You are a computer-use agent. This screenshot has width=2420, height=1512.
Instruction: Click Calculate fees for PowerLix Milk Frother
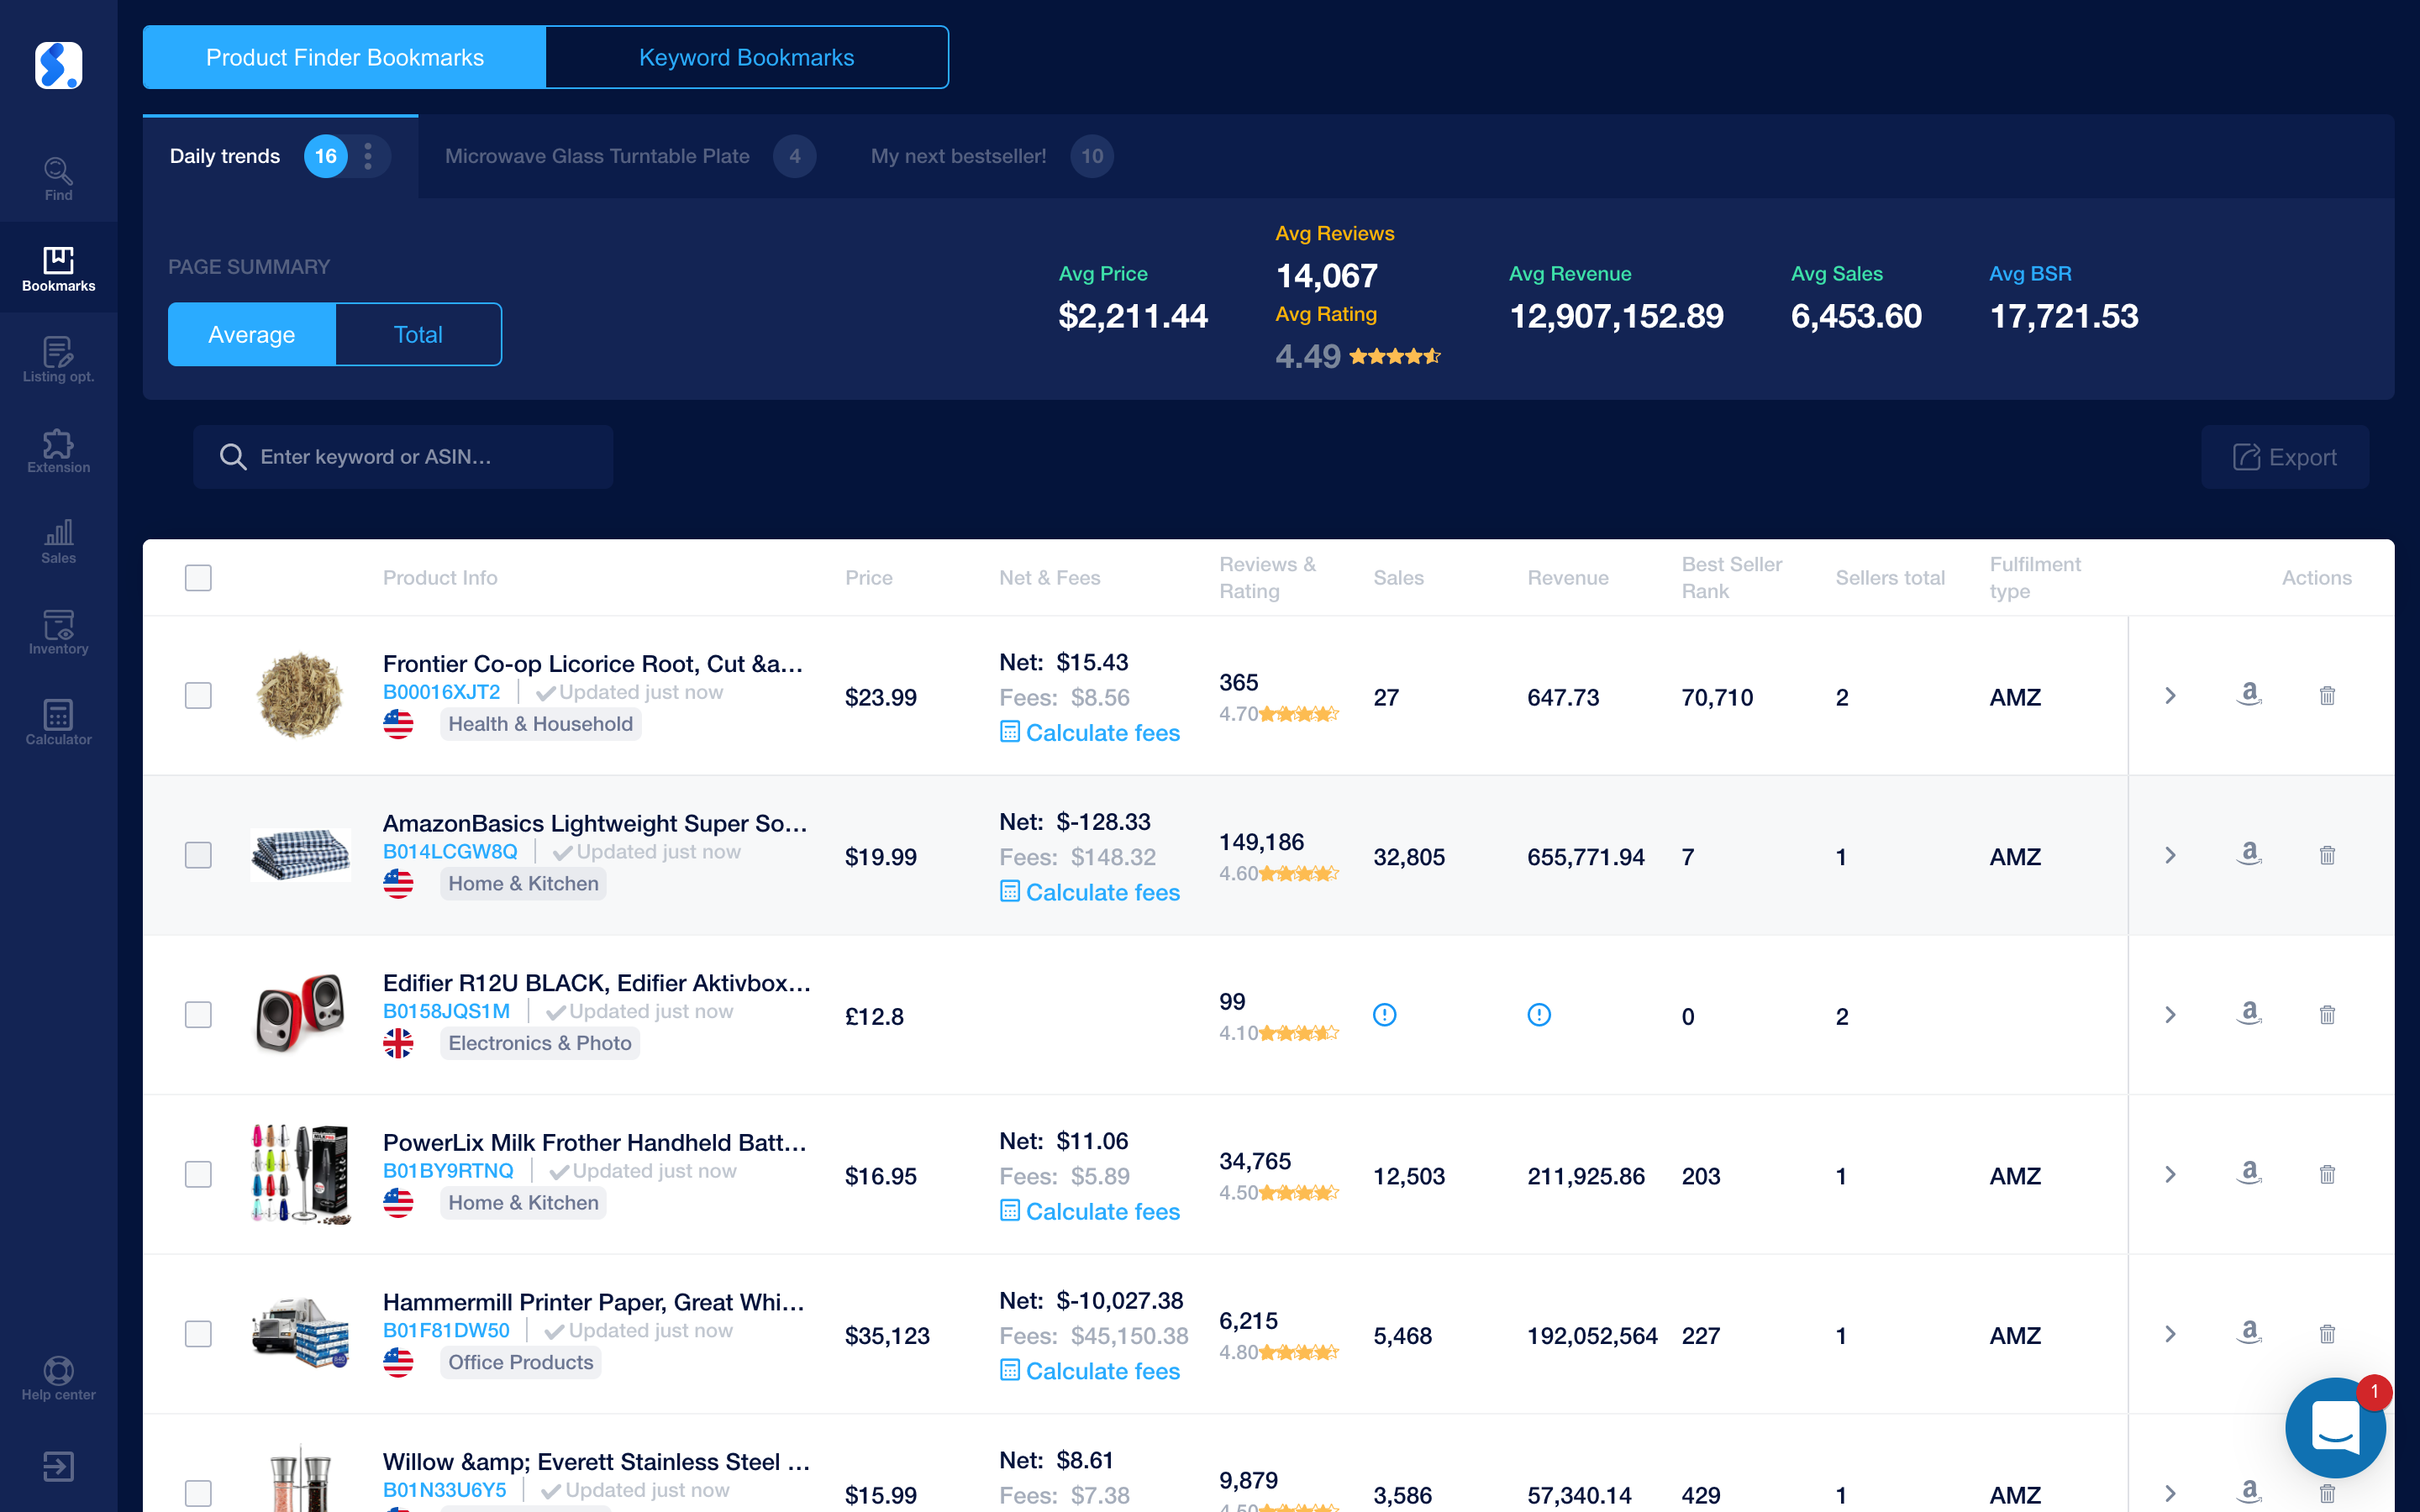1090,1211
